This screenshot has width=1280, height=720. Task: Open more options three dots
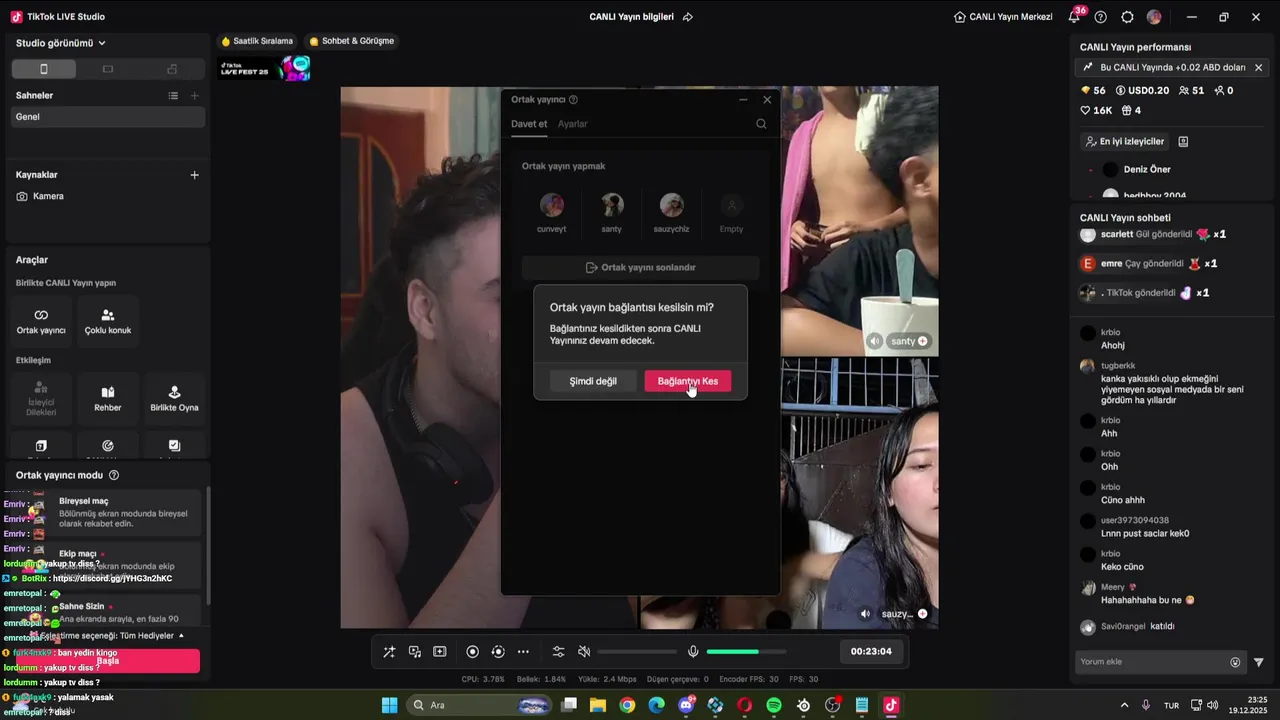click(x=523, y=652)
